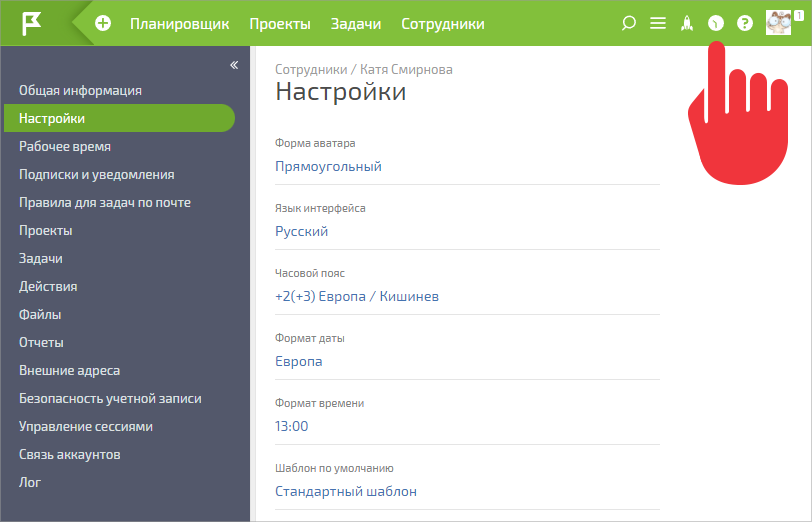Image resolution: width=812 pixels, height=522 pixels.
Task: Click the Настройки page heading
Action: point(340,92)
